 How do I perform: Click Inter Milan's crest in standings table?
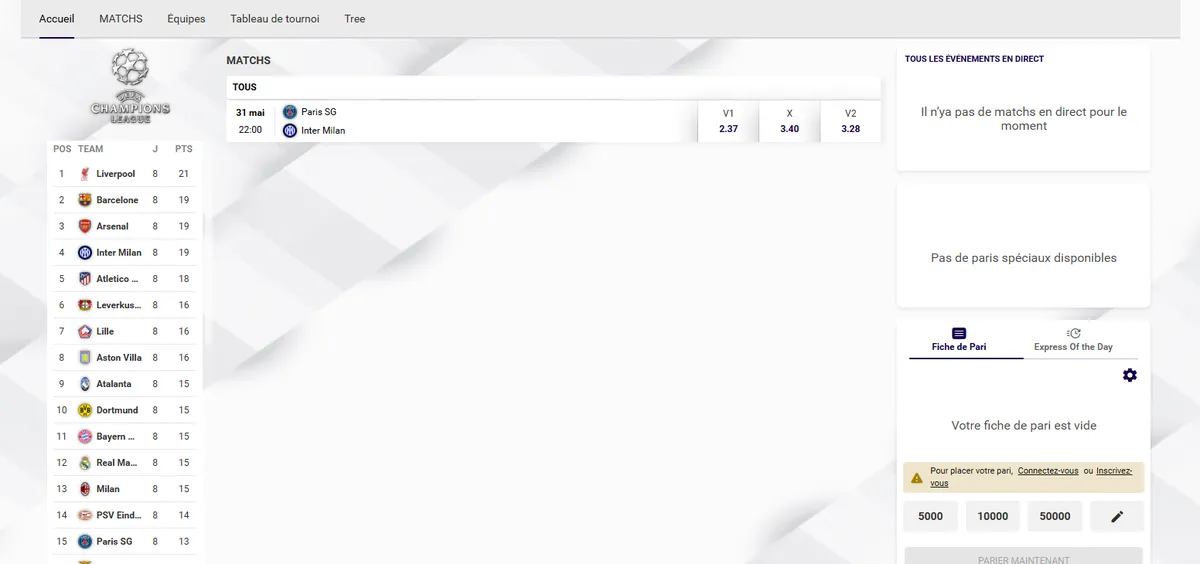pyautogui.click(x=85, y=253)
